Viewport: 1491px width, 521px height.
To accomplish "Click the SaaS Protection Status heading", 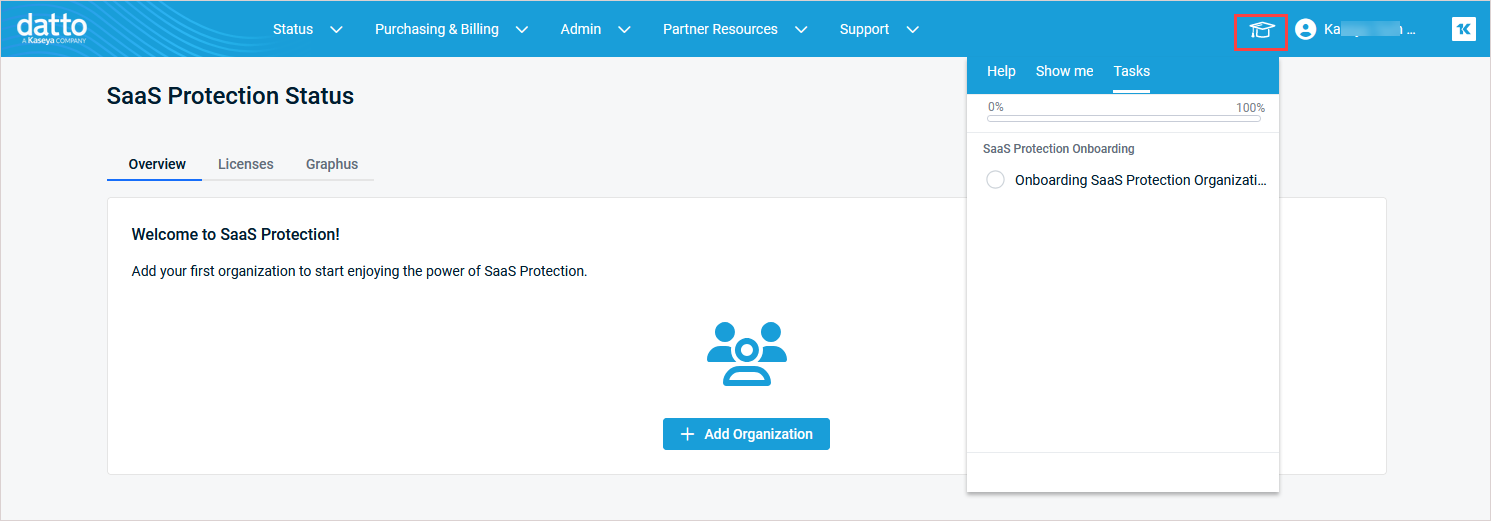I will pos(230,96).
